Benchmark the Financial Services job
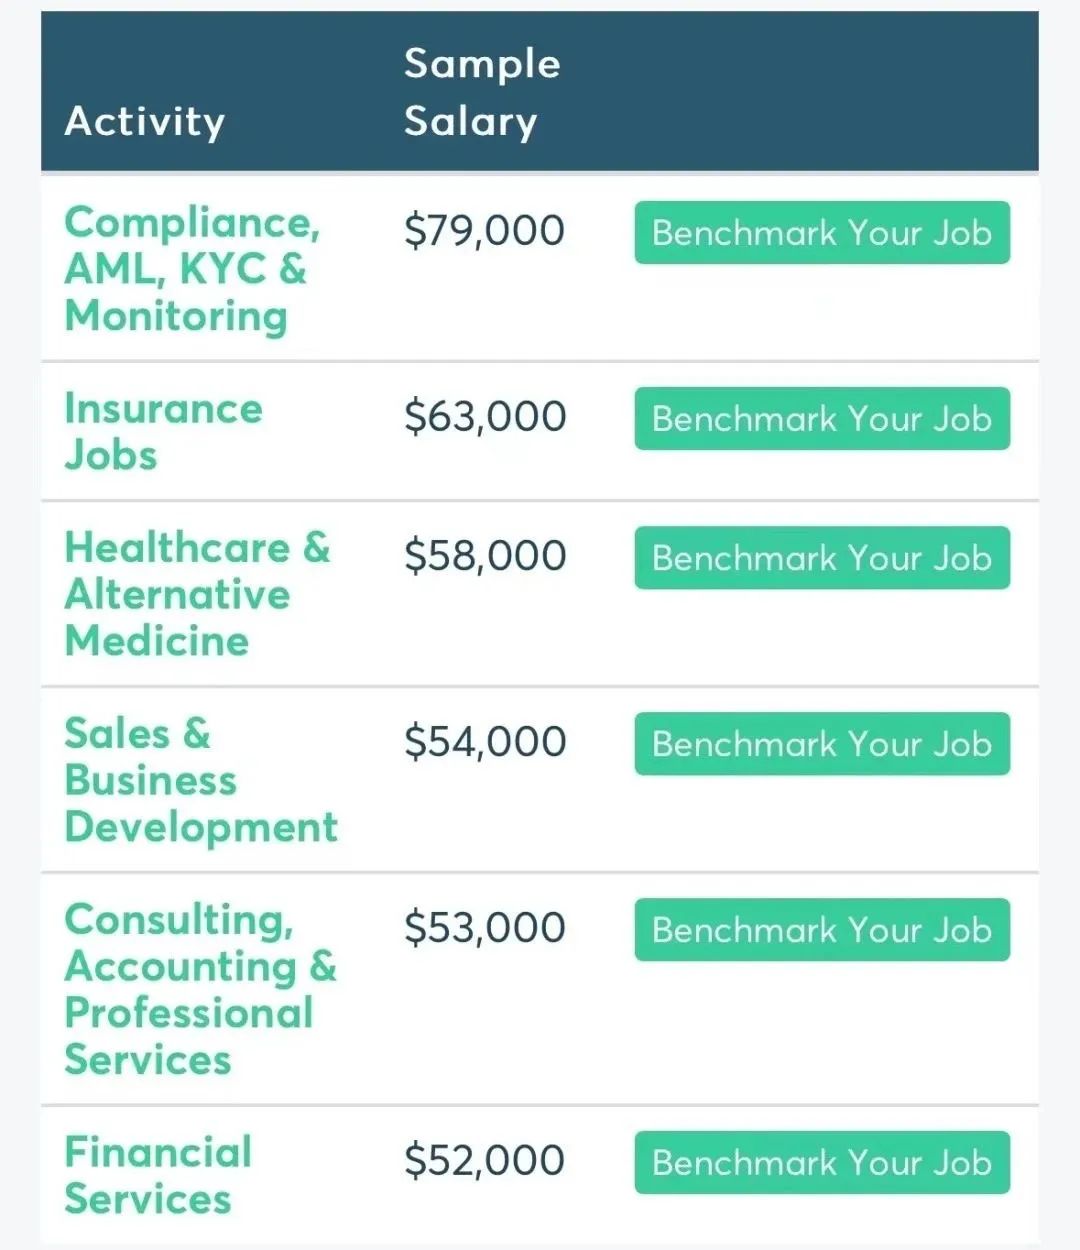1080x1250 pixels. point(822,1162)
